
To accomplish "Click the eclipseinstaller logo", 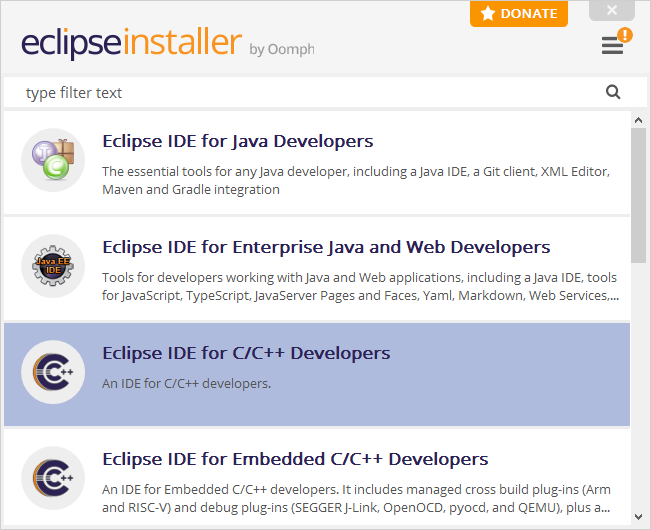I will pyautogui.click(x=131, y=43).
